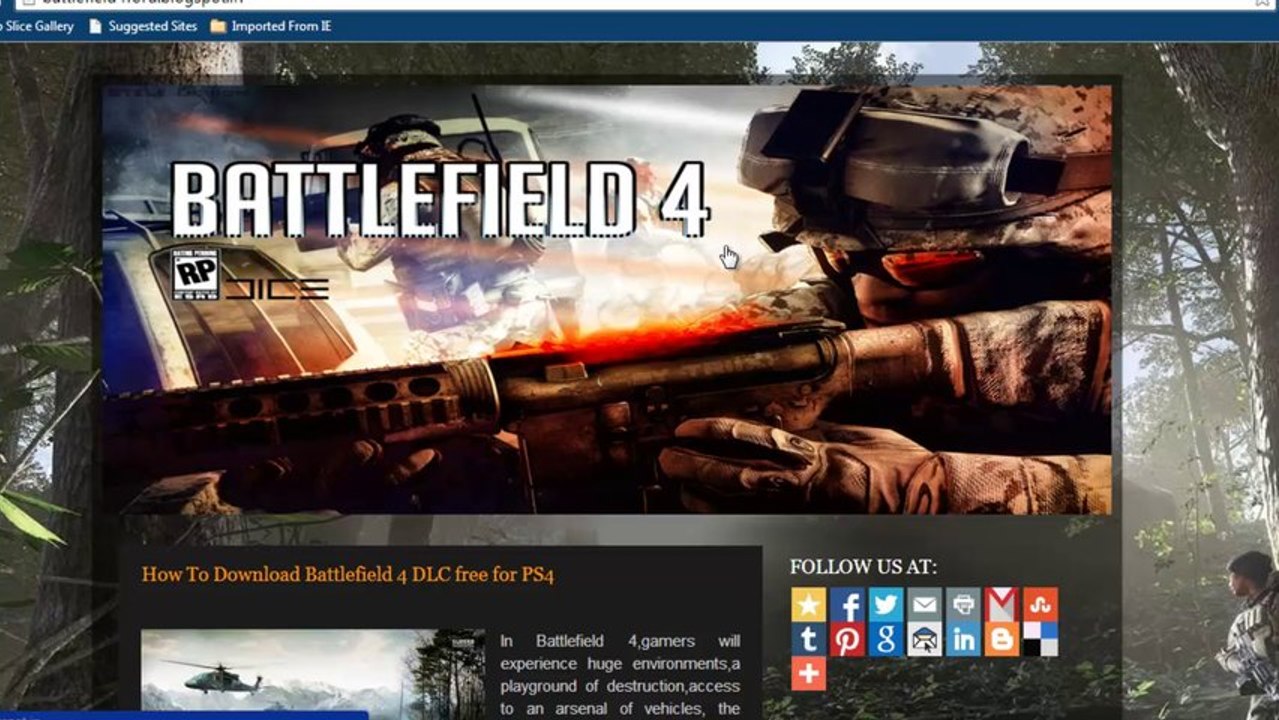Click the gray envelope Email icon

pyautogui.click(x=924, y=604)
